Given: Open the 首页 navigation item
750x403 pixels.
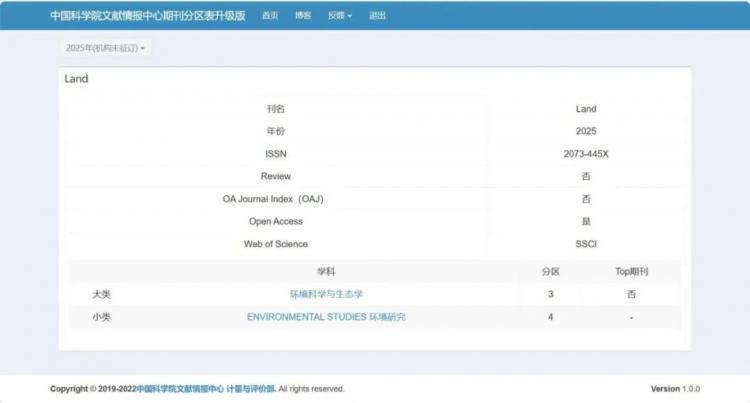Looking at the screenshot, I should click(270, 16).
